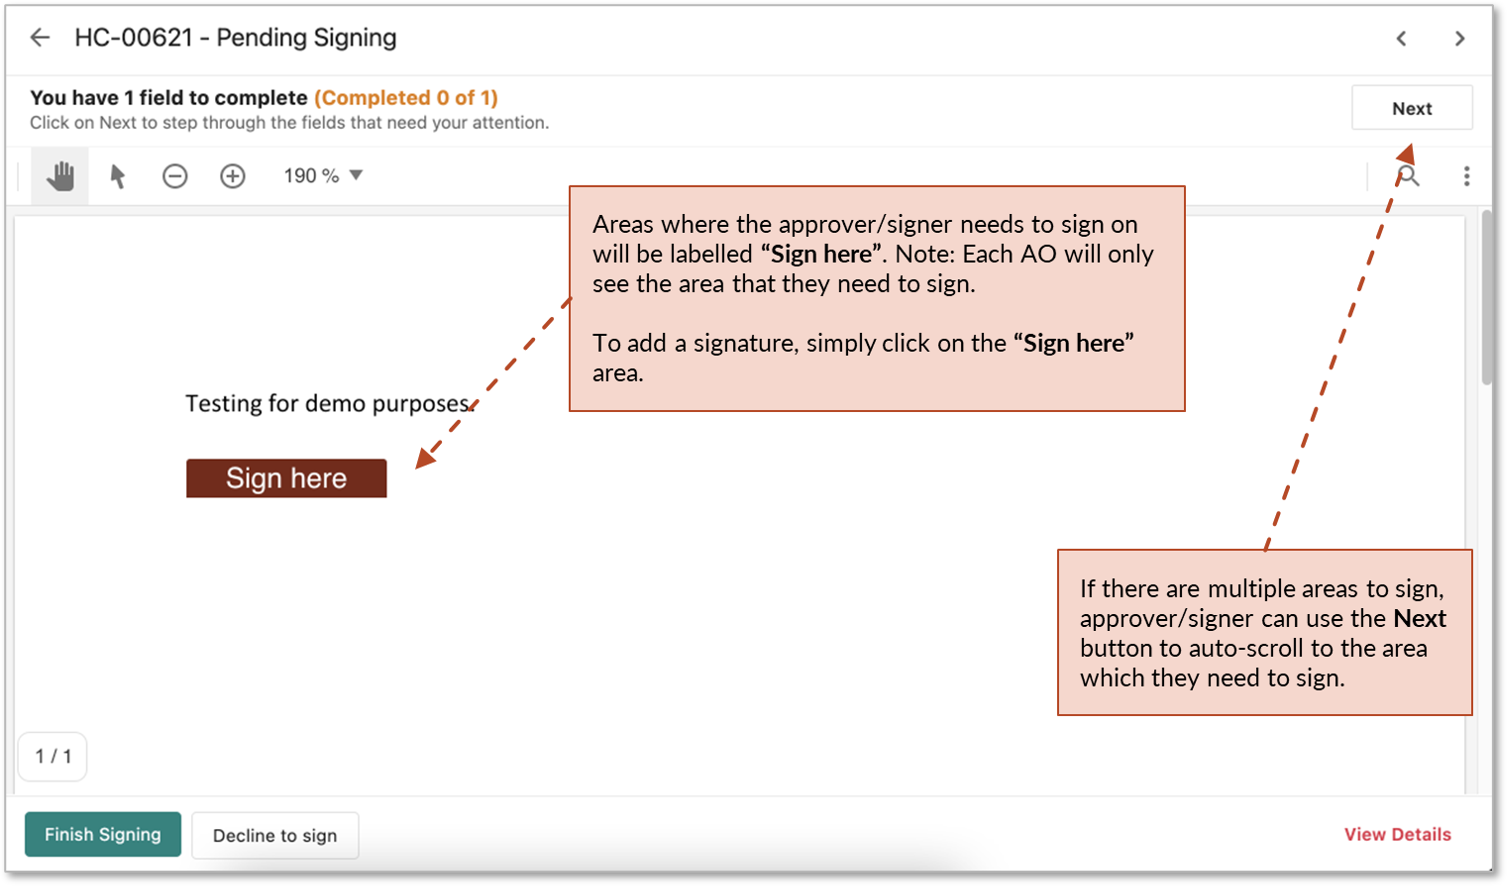Zoom out with the minus icon
Screen dimensions: 1507x886
click(175, 176)
